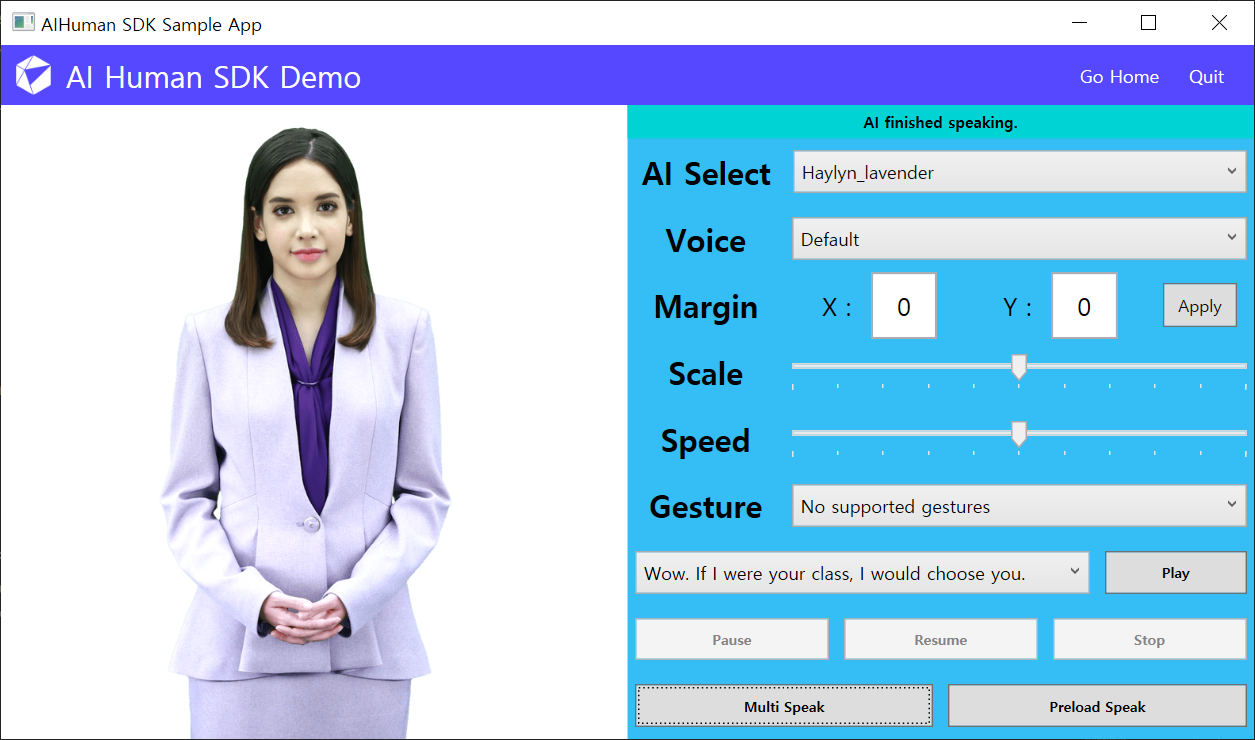Click the AI Human SDK logo icon

tap(33, 76)
